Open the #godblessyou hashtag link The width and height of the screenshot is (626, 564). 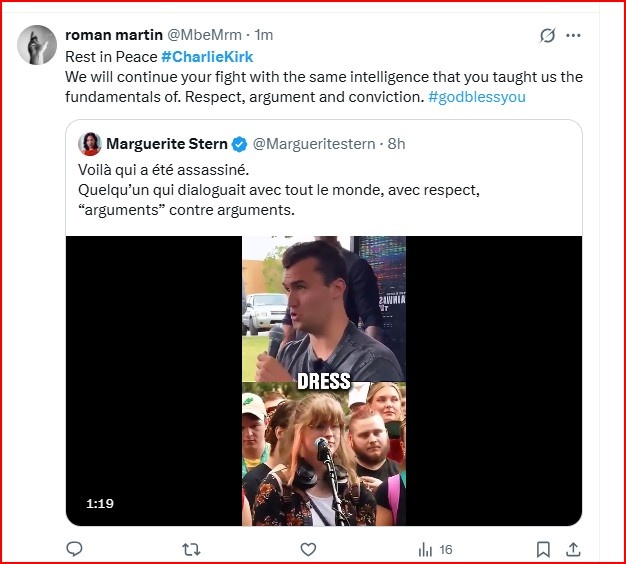coord(476,97)
